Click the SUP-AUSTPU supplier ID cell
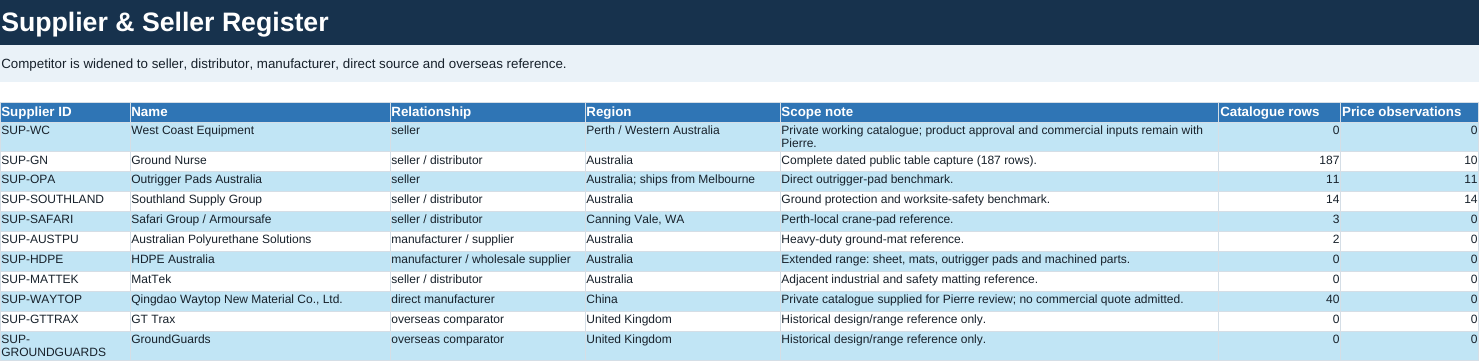 coord(65,241)
